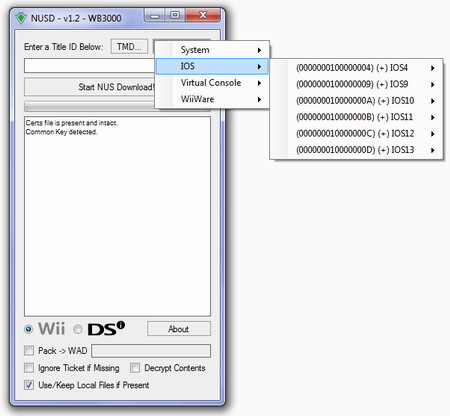The image size is (450, 416).
Task: Select the DSi radio button
Action: [78, 330]
